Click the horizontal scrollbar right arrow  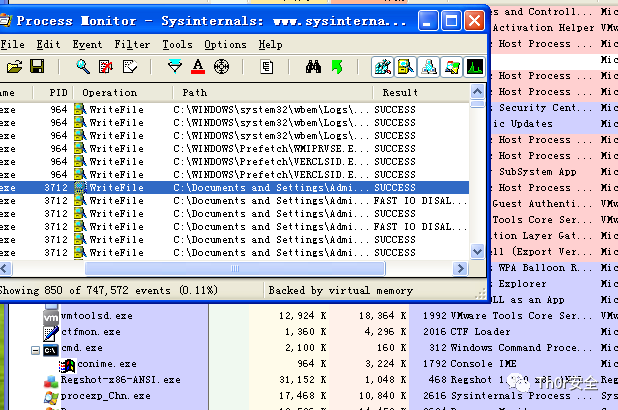pyautogui.click(x=460, y=268)
